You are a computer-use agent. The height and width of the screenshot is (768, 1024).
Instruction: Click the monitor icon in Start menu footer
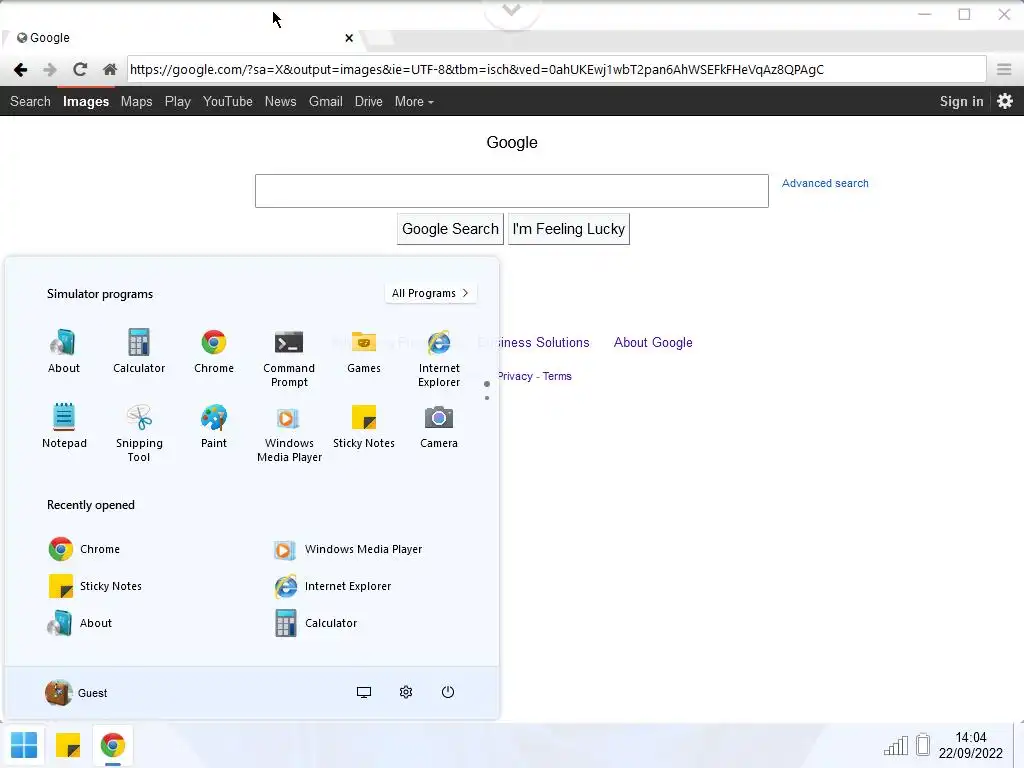pyautogui.click(x=364, y=692)
